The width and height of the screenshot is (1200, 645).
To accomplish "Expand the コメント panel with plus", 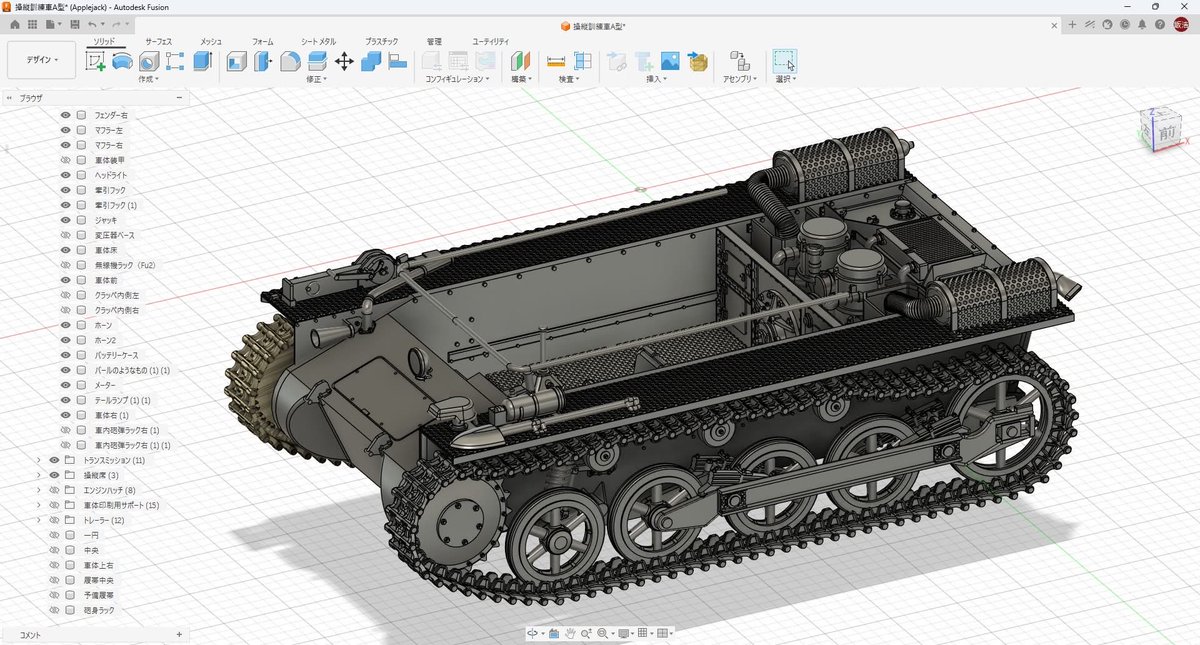I will pos(179,634).
